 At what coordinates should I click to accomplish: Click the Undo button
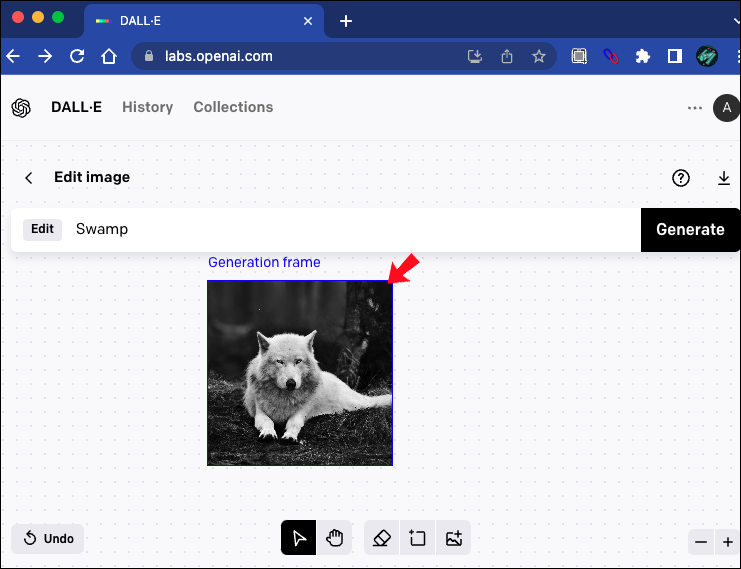click(x=48, y=539)
